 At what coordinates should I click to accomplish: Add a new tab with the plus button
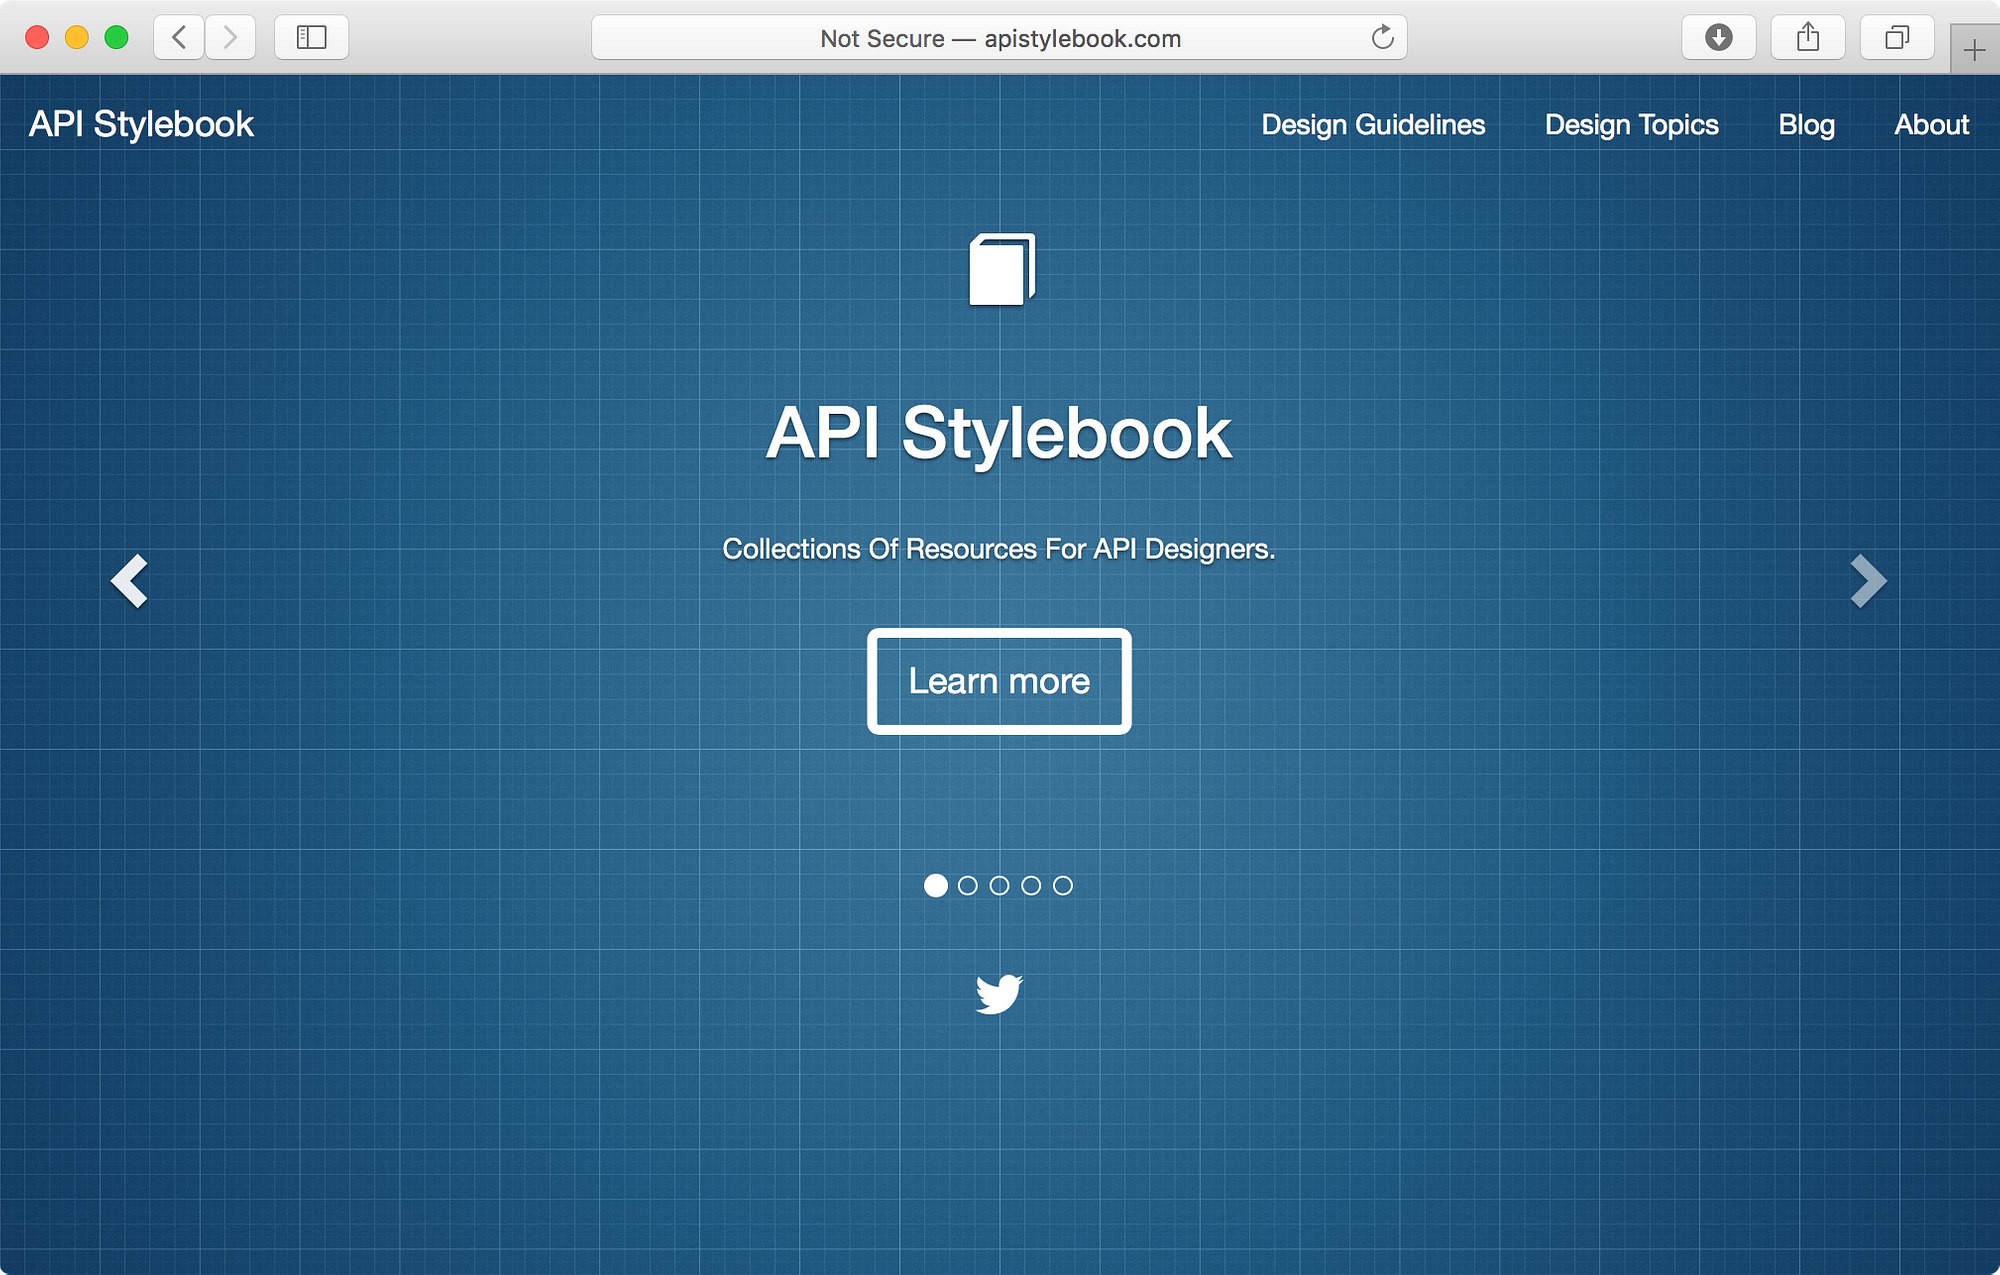(1974, 50)
